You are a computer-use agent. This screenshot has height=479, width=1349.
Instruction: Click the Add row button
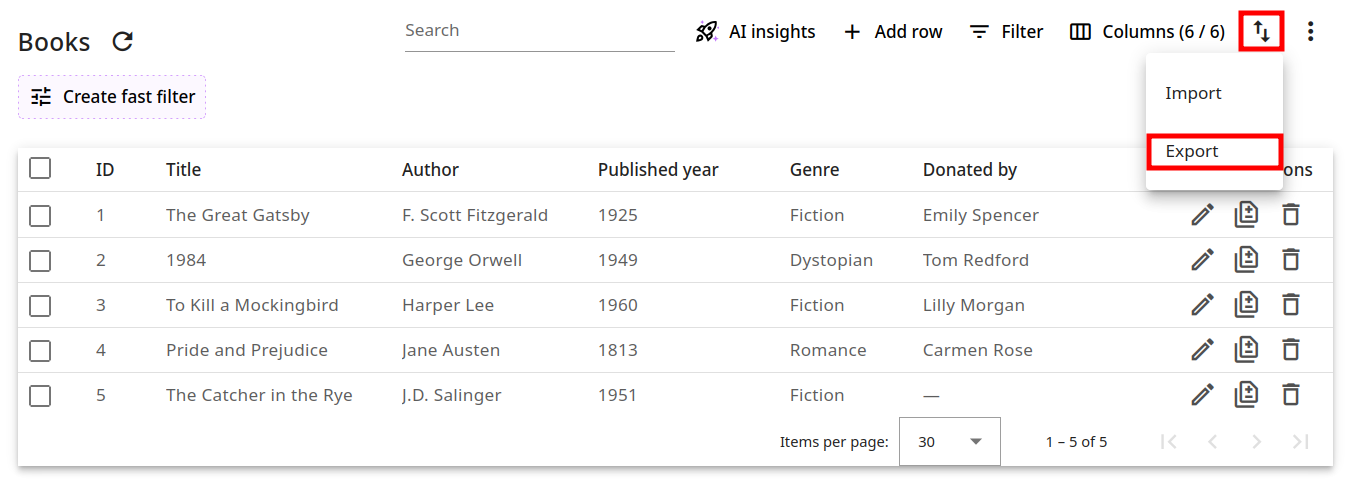(x=893, y=32)
